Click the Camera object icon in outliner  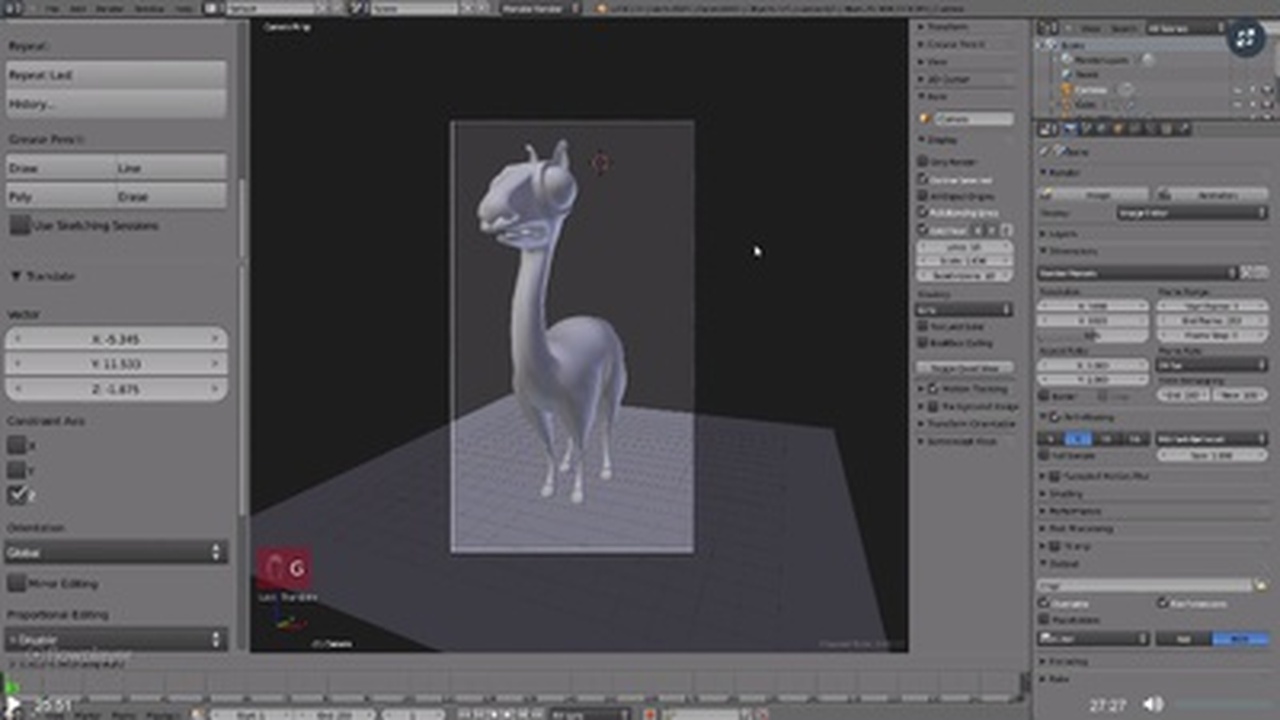pos(1067,89)
